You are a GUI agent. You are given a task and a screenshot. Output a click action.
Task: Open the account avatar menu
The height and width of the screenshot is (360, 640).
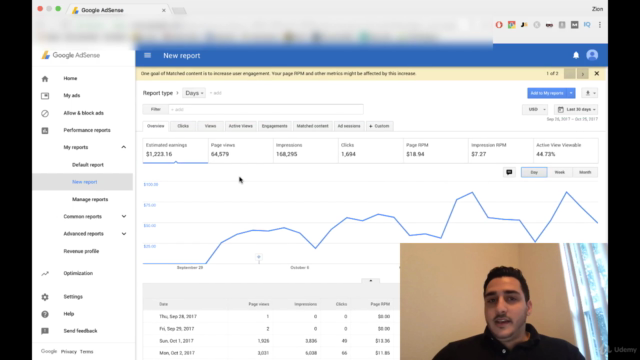pos(592,55)
